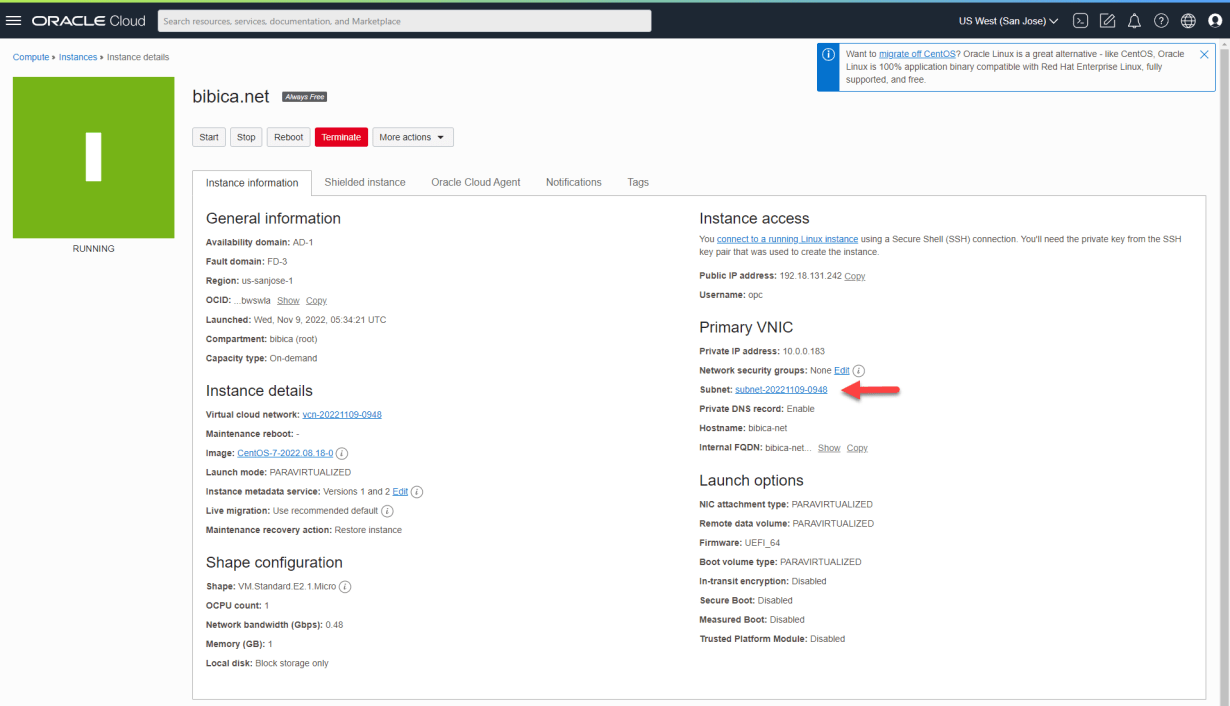Viewport: 1230px width, 706px height.
Task: Switch to the Shielded instance tab
Action: point(365,182)
